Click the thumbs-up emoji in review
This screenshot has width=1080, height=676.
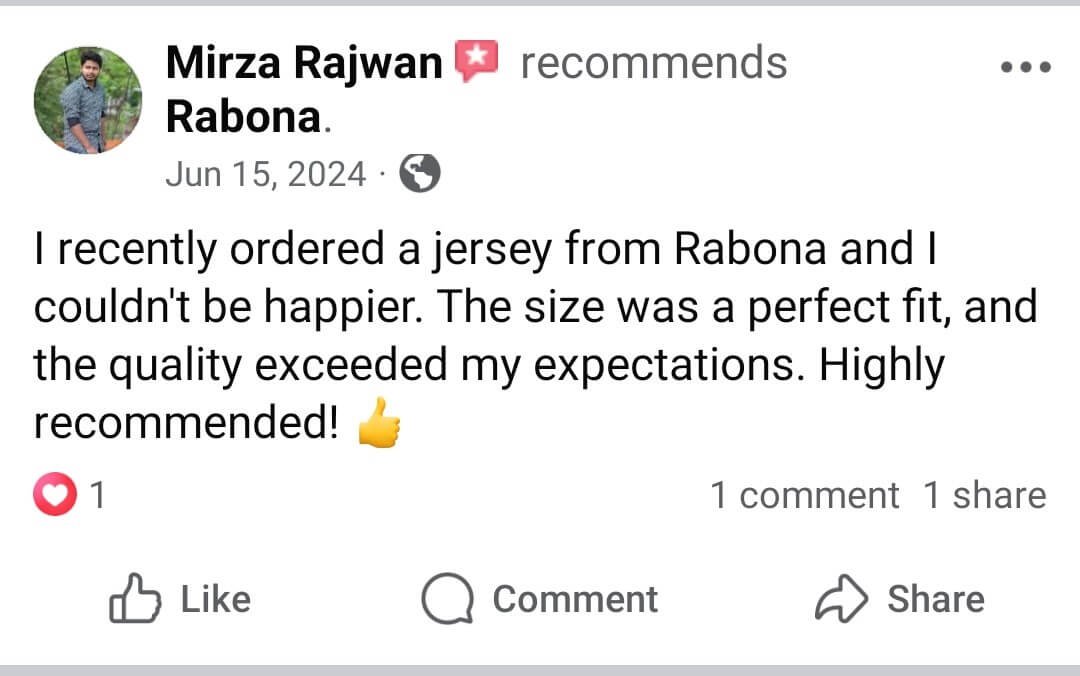click(x=380, y=422)
